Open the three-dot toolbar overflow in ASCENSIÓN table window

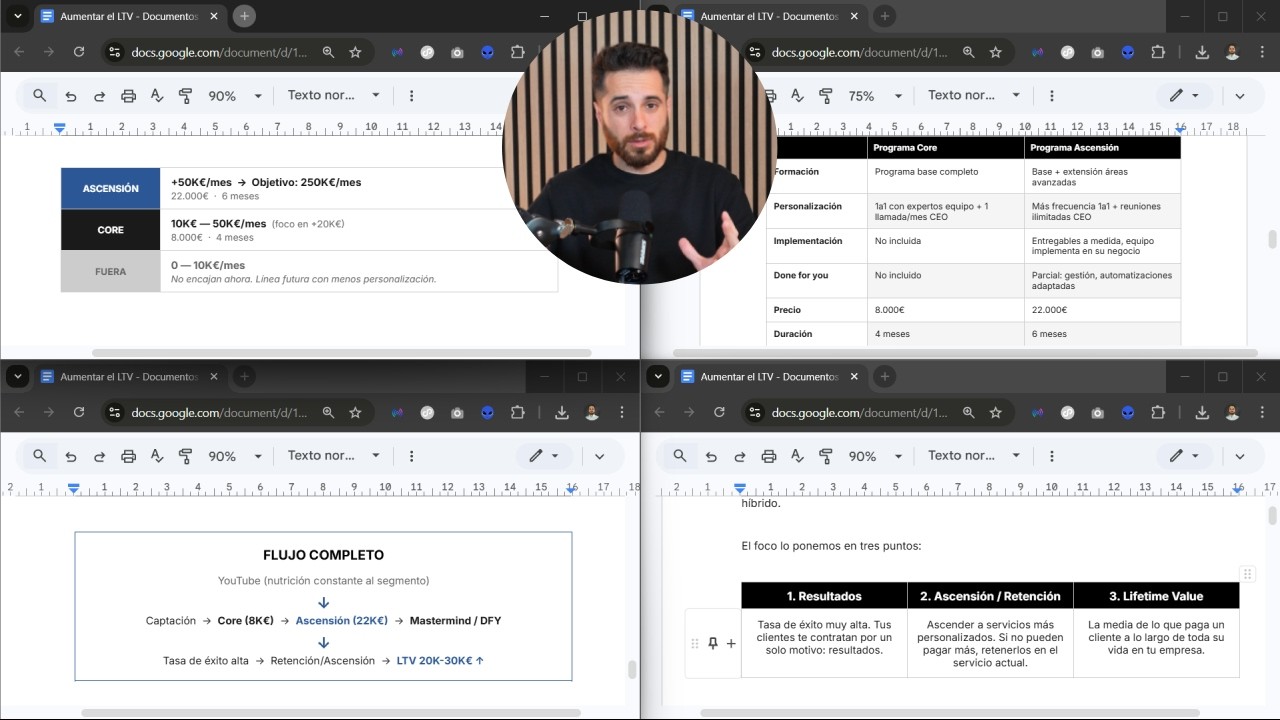coord(411,96)
